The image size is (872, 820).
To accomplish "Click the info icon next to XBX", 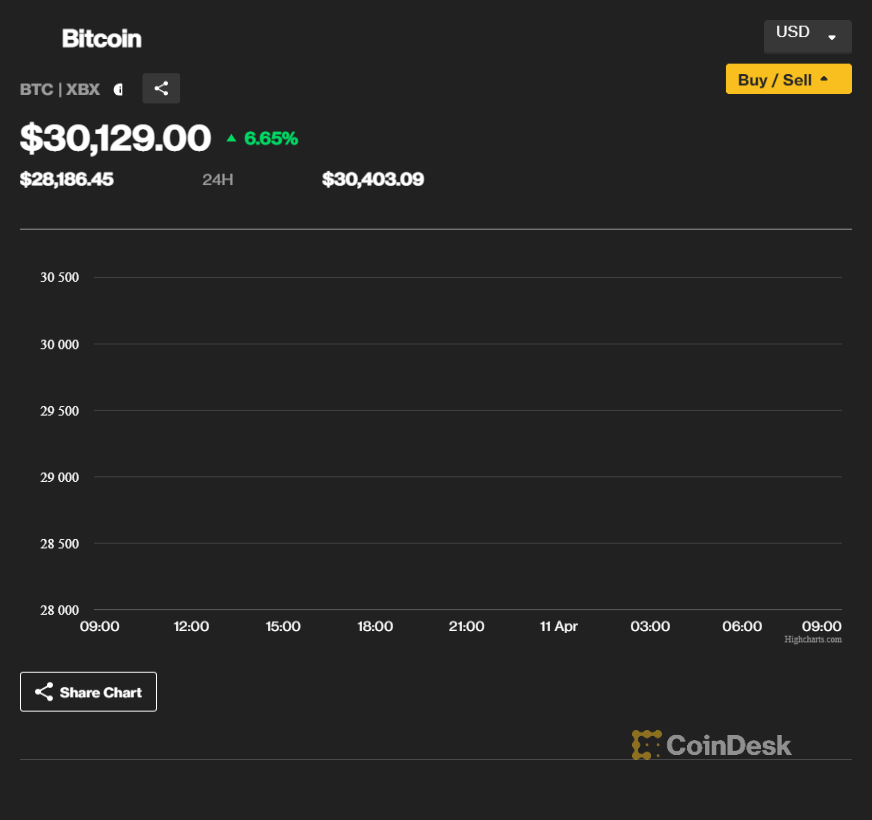I will click(x=118, y=89).
